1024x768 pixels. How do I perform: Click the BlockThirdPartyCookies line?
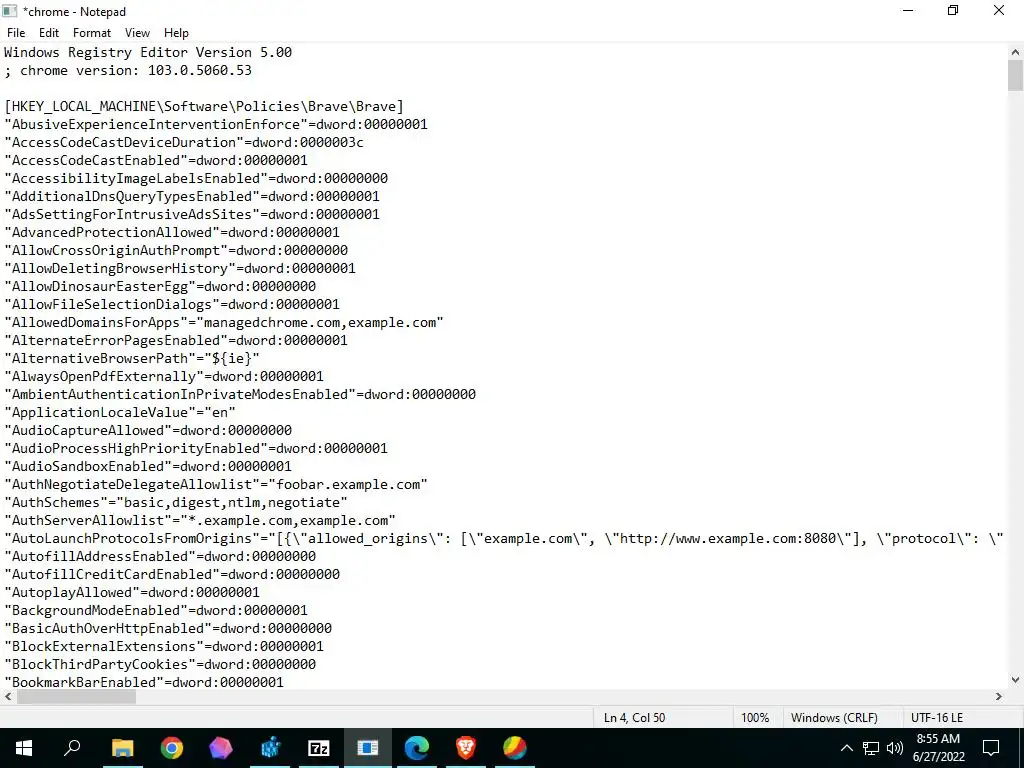[x=160, y=664]
